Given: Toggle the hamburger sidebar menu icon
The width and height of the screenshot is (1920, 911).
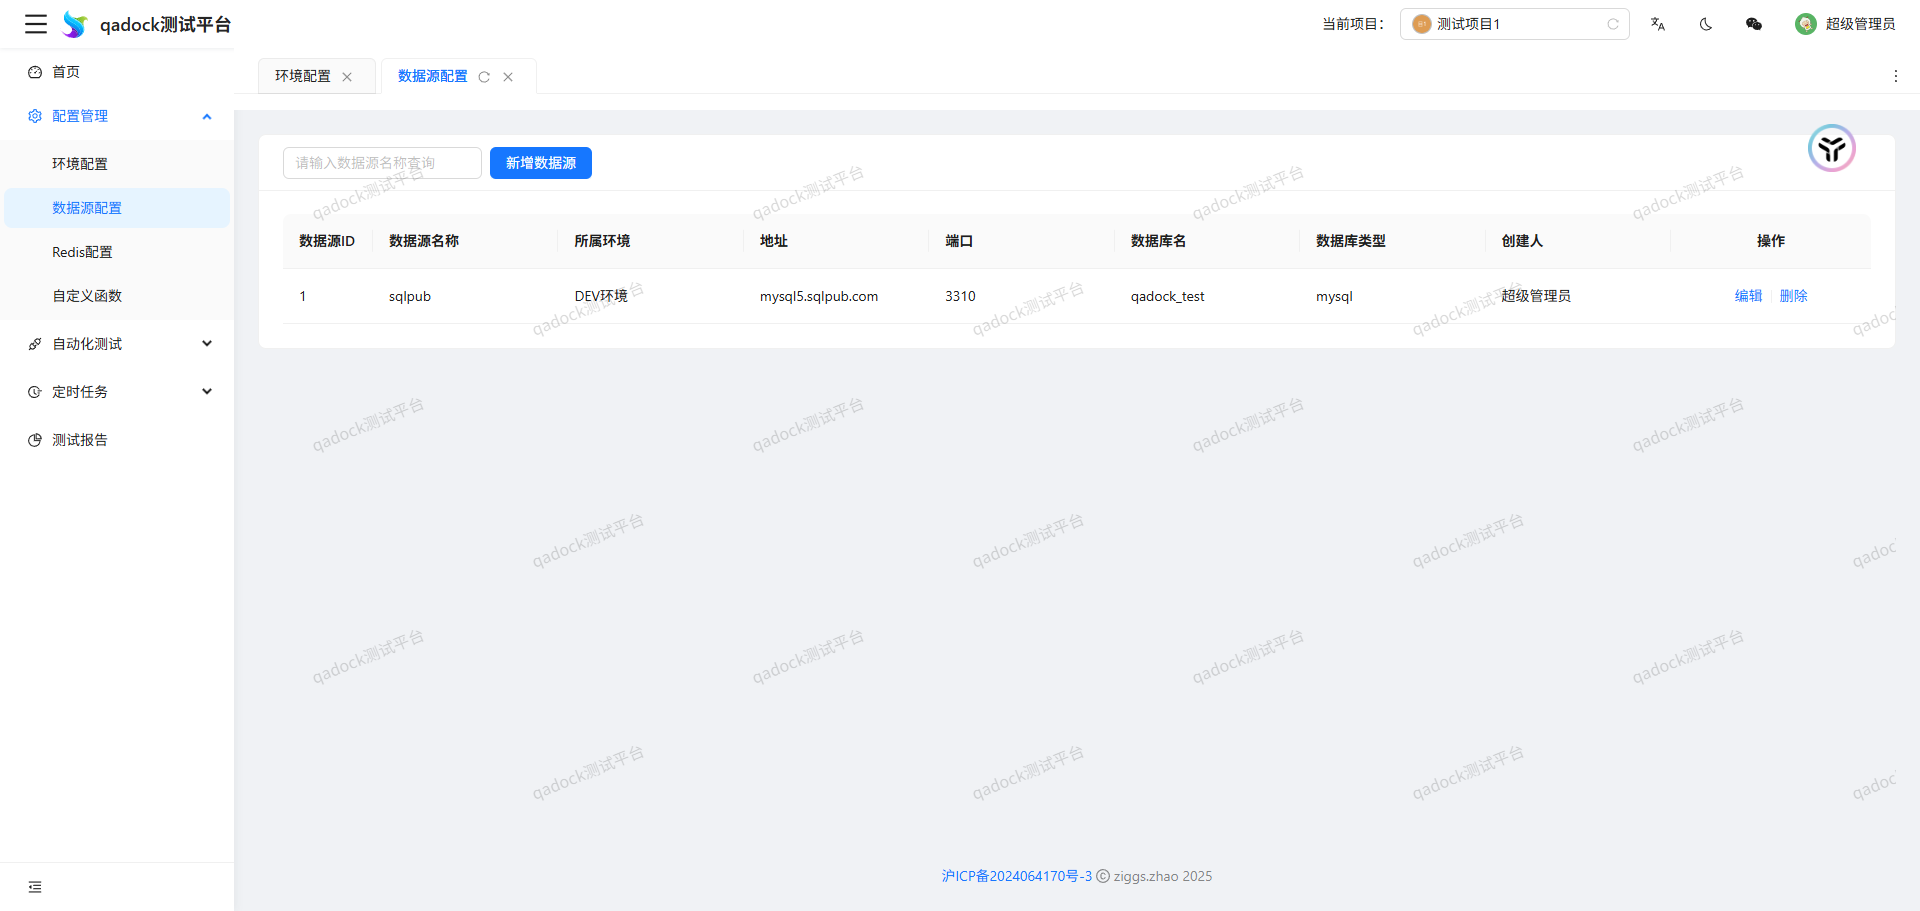Looking at the screenshot, I should click(x=36, y=24).
